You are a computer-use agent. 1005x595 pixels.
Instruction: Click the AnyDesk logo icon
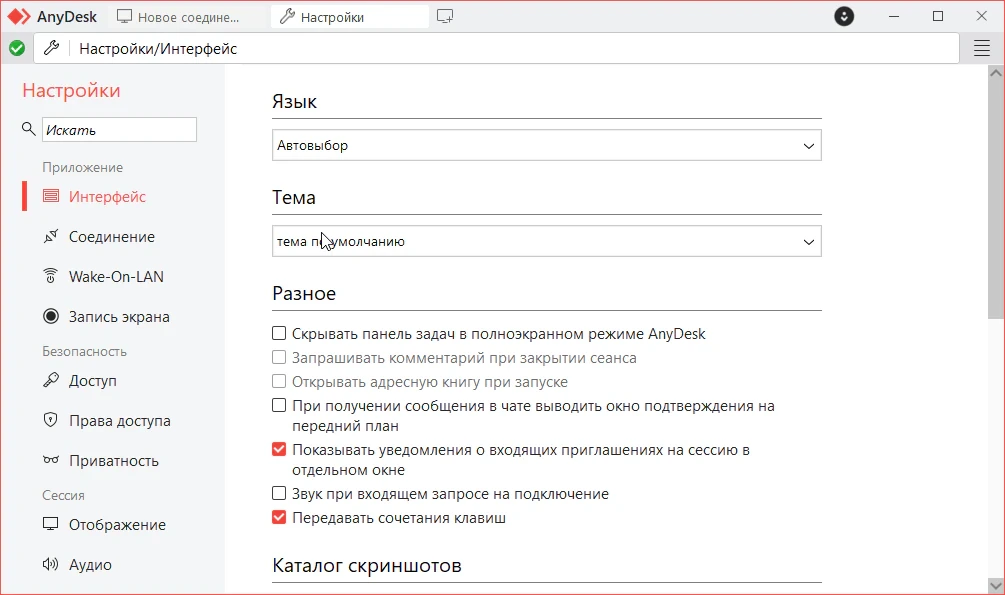pos(19,17)
